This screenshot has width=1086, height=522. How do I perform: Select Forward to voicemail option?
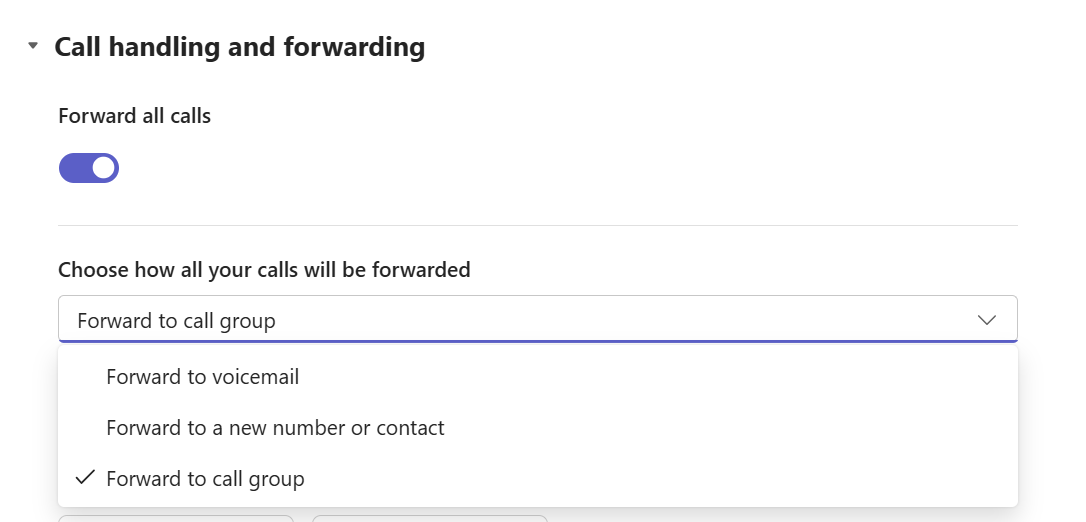[x=202, y=377]
